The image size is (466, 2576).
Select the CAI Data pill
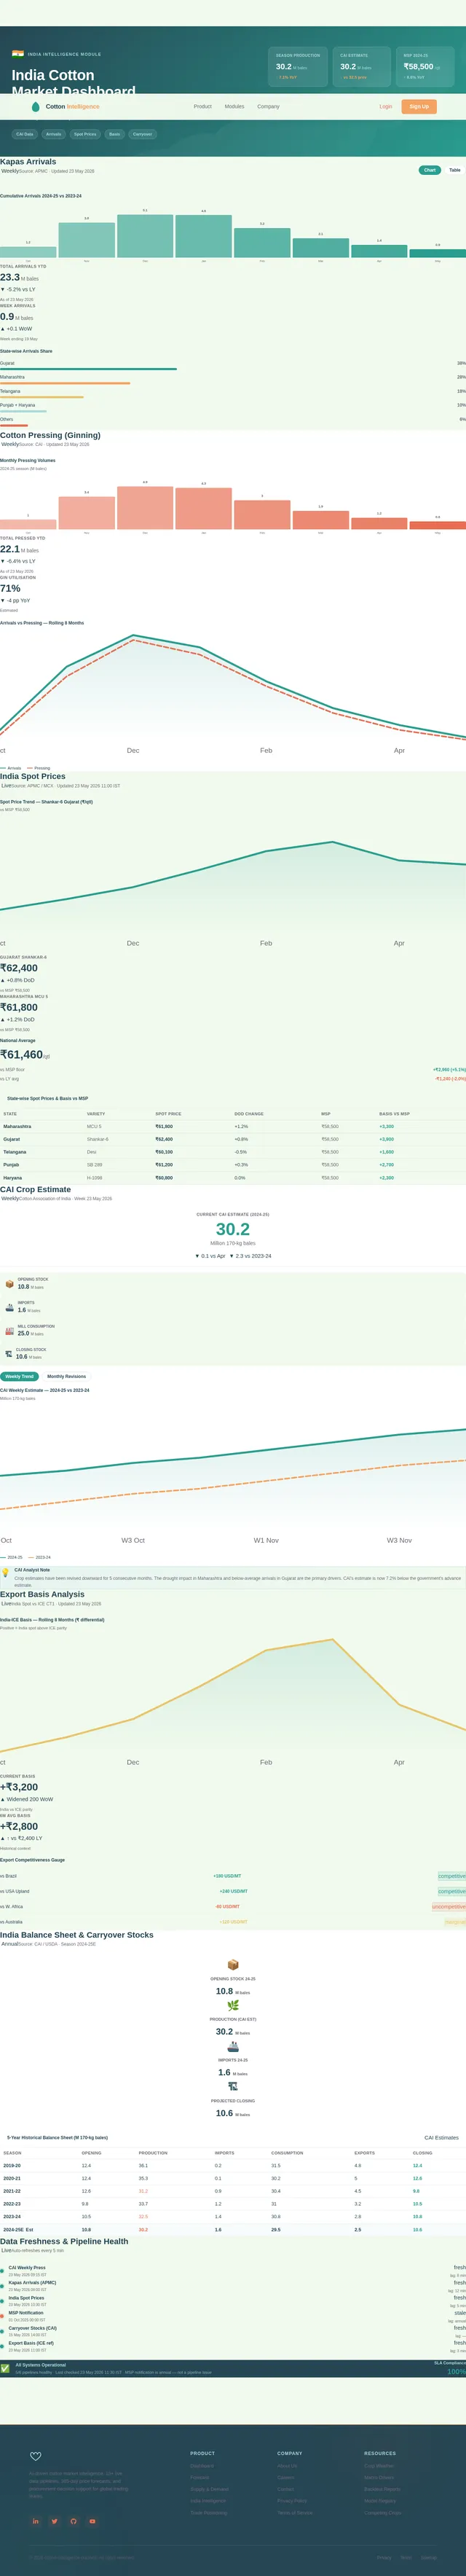pyautogui.click(x=25, y=134)
